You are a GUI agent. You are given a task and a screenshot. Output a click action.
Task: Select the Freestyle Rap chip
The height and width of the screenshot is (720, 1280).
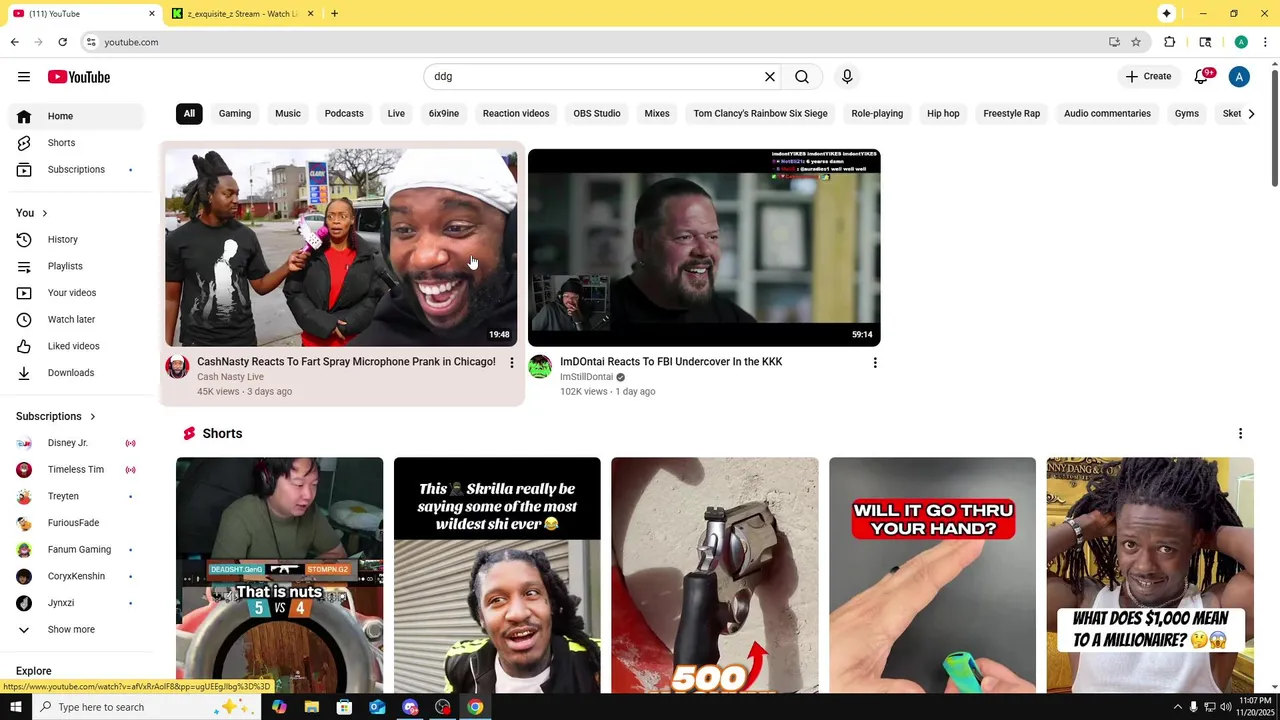coord(1011,114)
